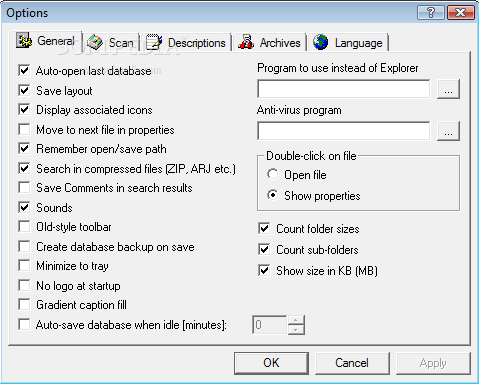Enable the Old-style toolbar option
The height and width of the screenshot is (384, 479).
pos(24,227)
